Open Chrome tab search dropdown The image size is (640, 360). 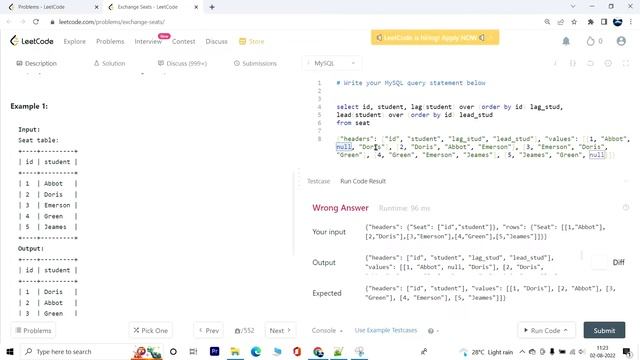[573, 7]
